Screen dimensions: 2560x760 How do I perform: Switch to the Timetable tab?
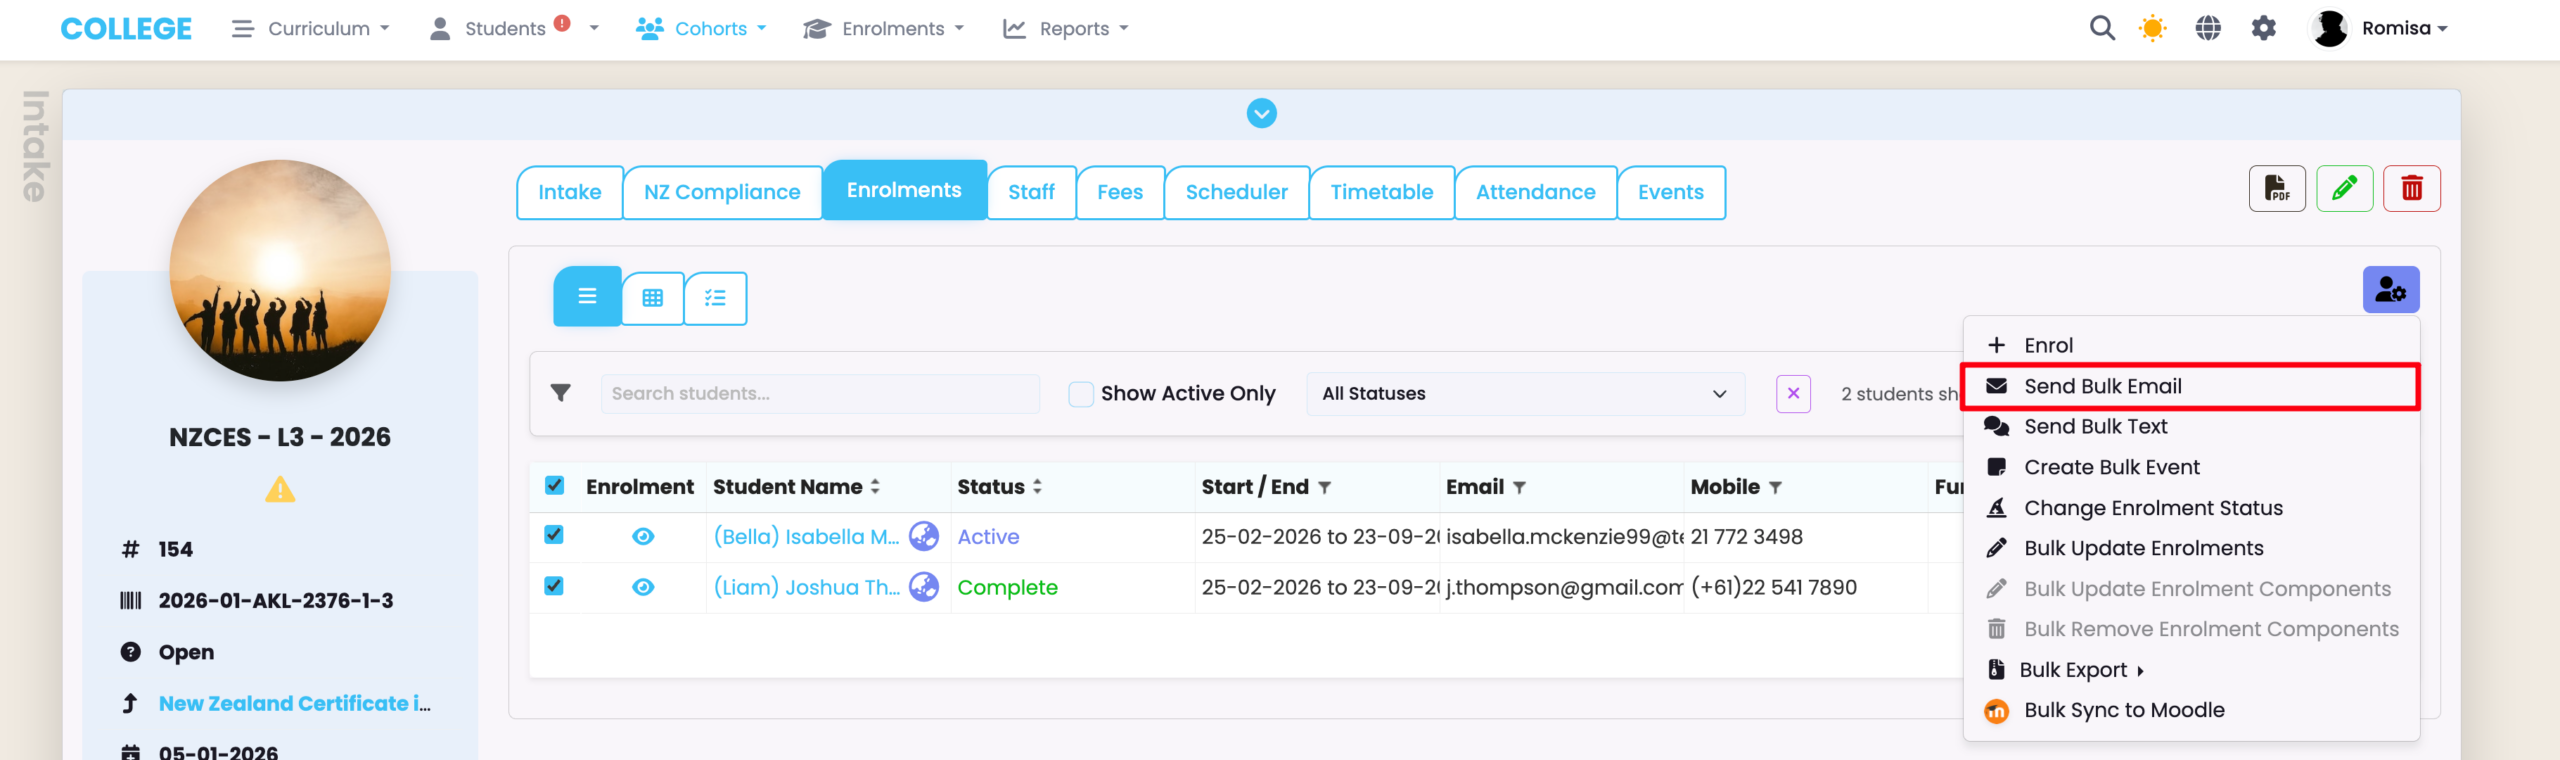tap(1381, 192)
